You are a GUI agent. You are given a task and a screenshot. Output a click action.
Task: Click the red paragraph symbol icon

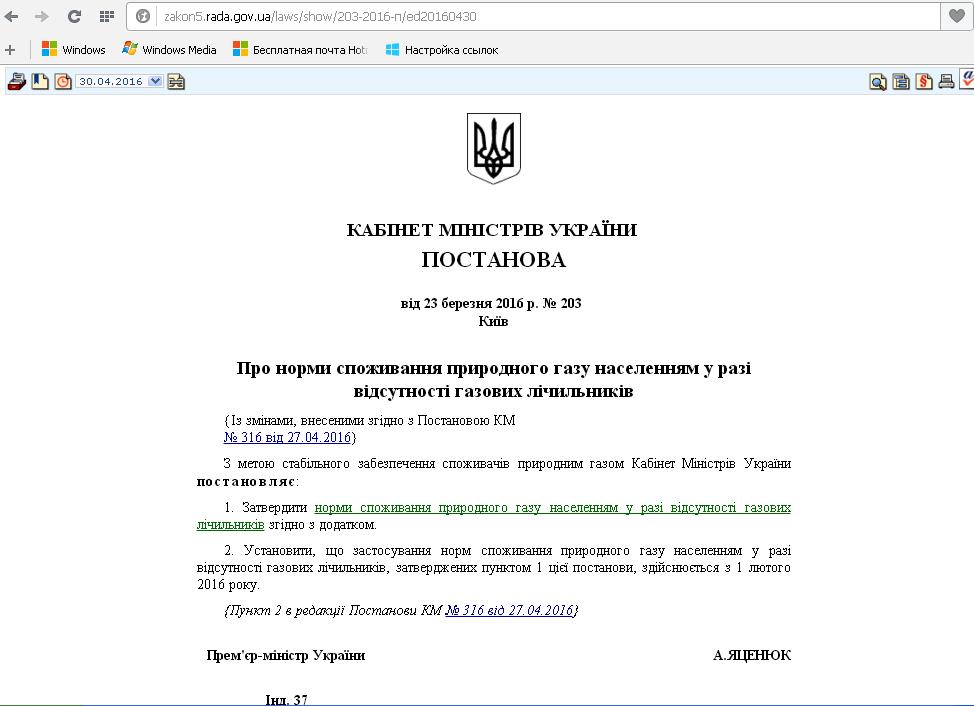click(924, 82)
